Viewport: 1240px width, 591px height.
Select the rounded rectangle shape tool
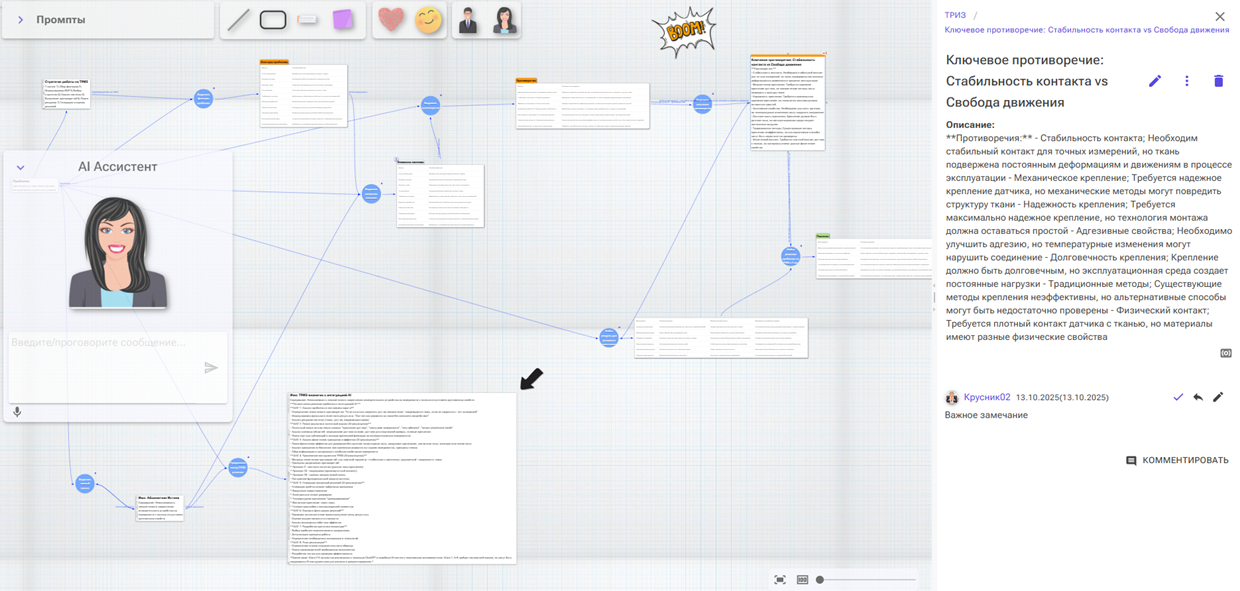pyautogui.click(x=273, y=20)
